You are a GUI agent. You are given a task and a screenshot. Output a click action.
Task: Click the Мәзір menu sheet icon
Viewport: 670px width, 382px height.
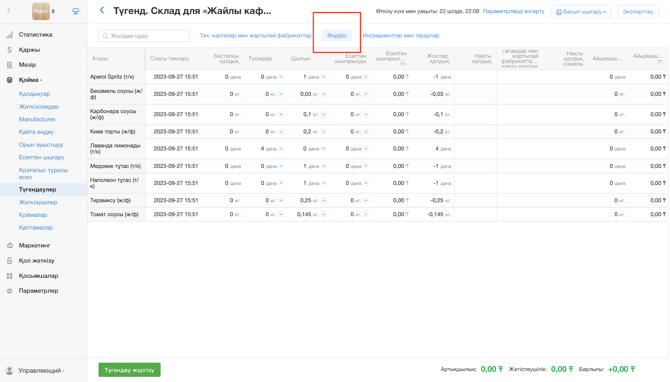pos(9,65)
